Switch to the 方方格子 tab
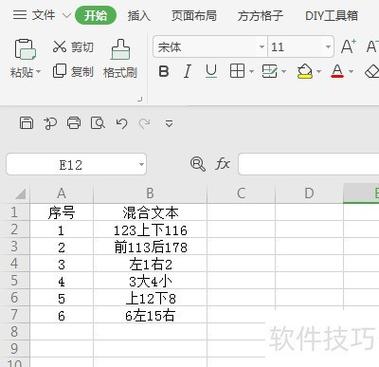Image resolution: width=379 pixels, height=367 pixels. coord(260,16)
